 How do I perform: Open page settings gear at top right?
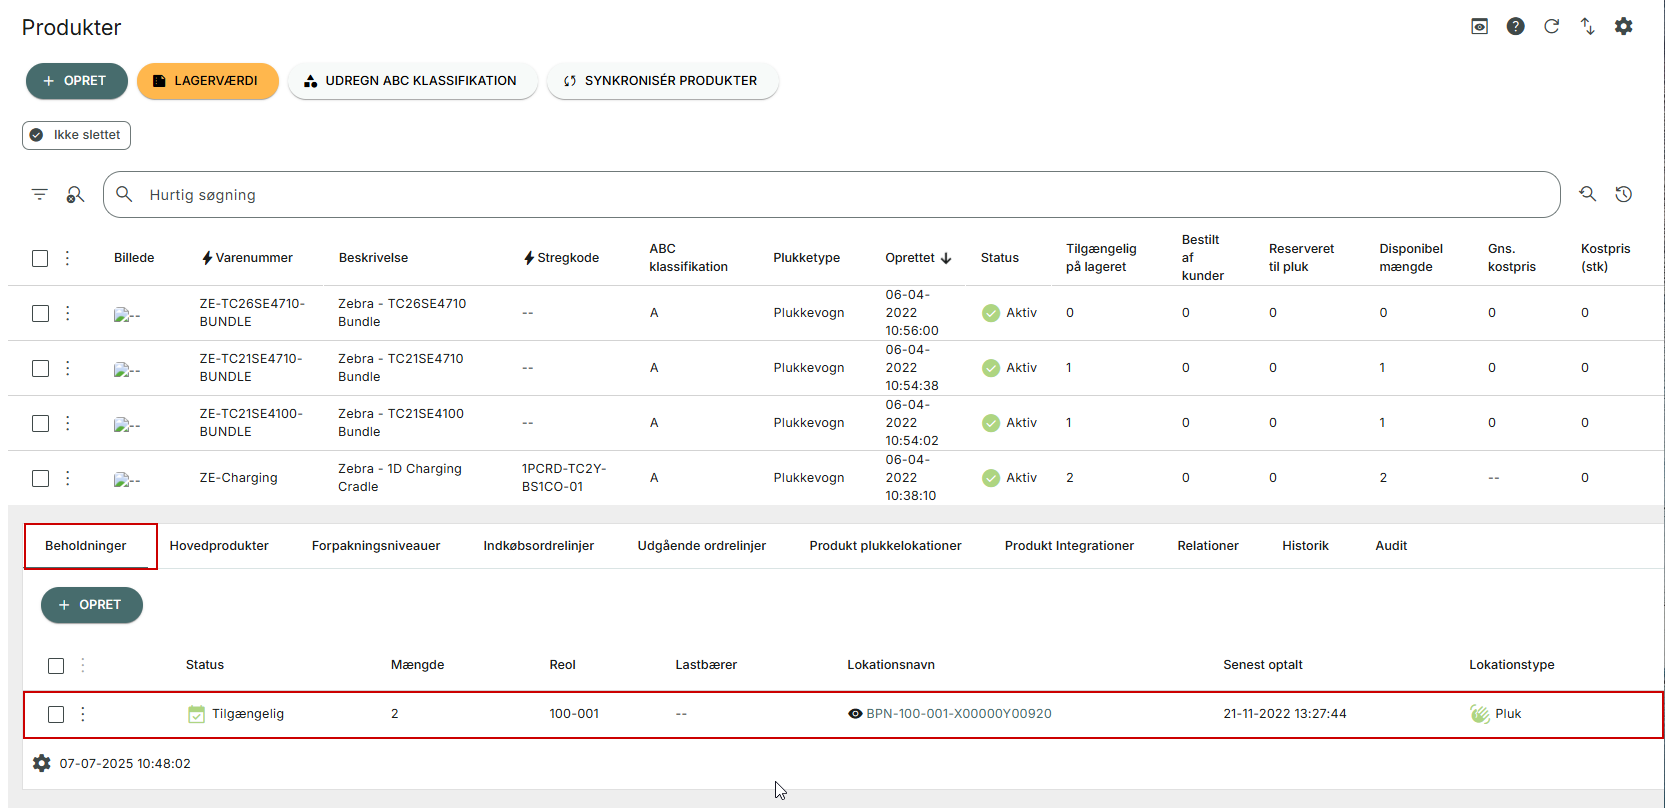click(x=1623, y=27)
